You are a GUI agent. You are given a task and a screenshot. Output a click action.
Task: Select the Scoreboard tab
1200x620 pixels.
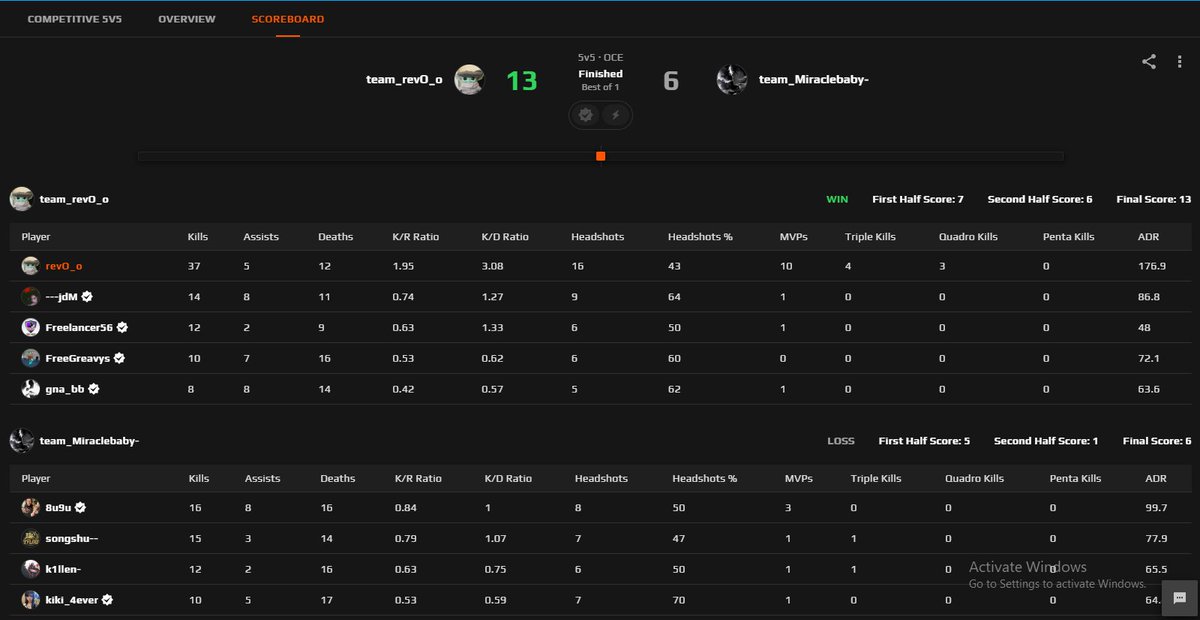point(288,19)
